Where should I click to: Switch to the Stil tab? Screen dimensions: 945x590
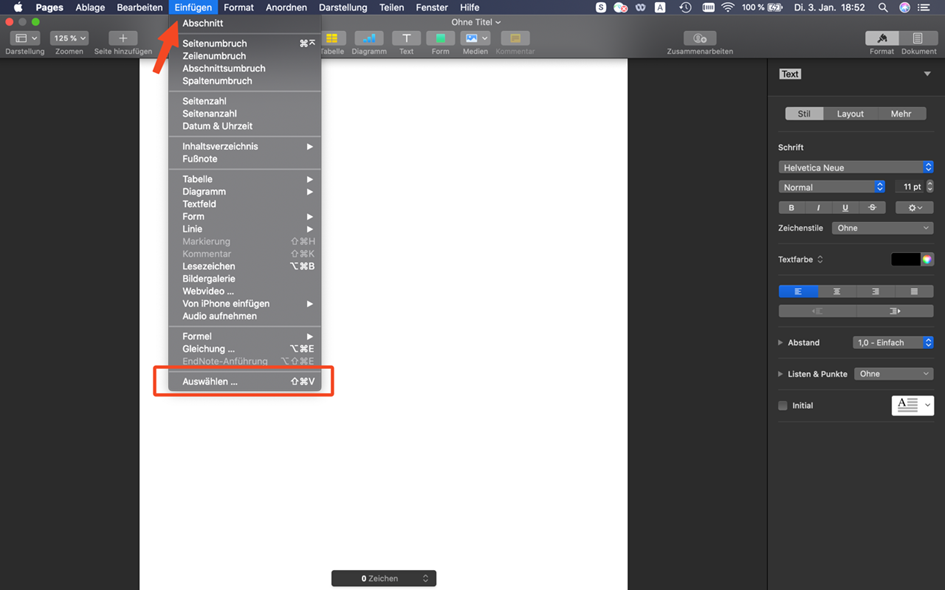[x=804, y=113]
